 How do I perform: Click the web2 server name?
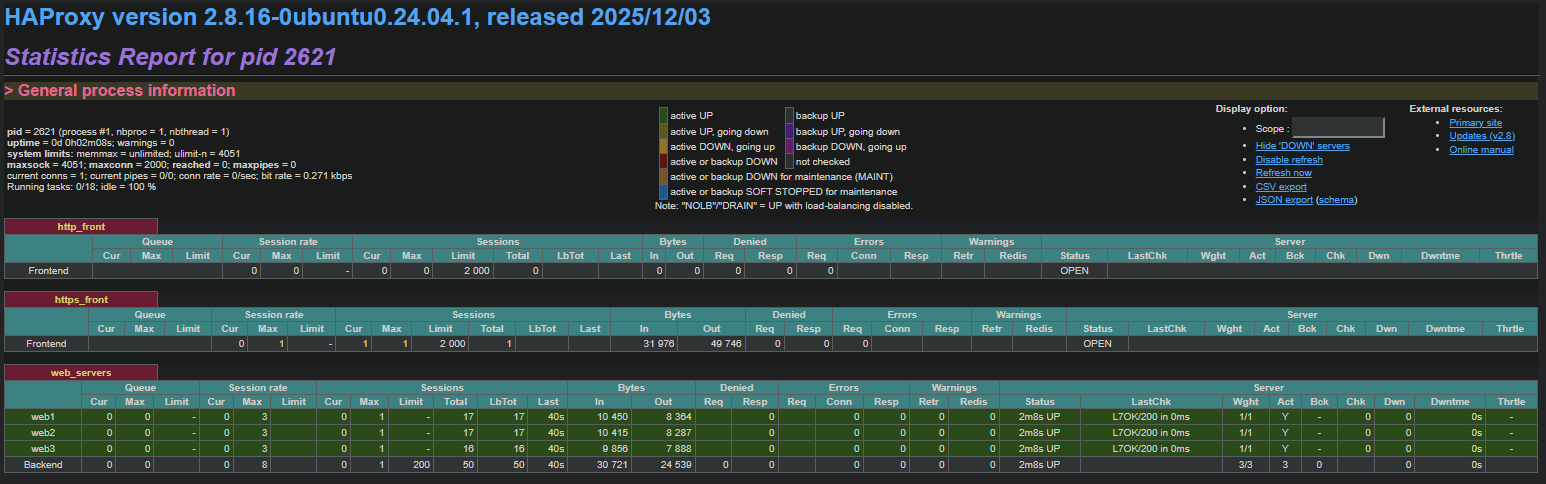(42, 433)
